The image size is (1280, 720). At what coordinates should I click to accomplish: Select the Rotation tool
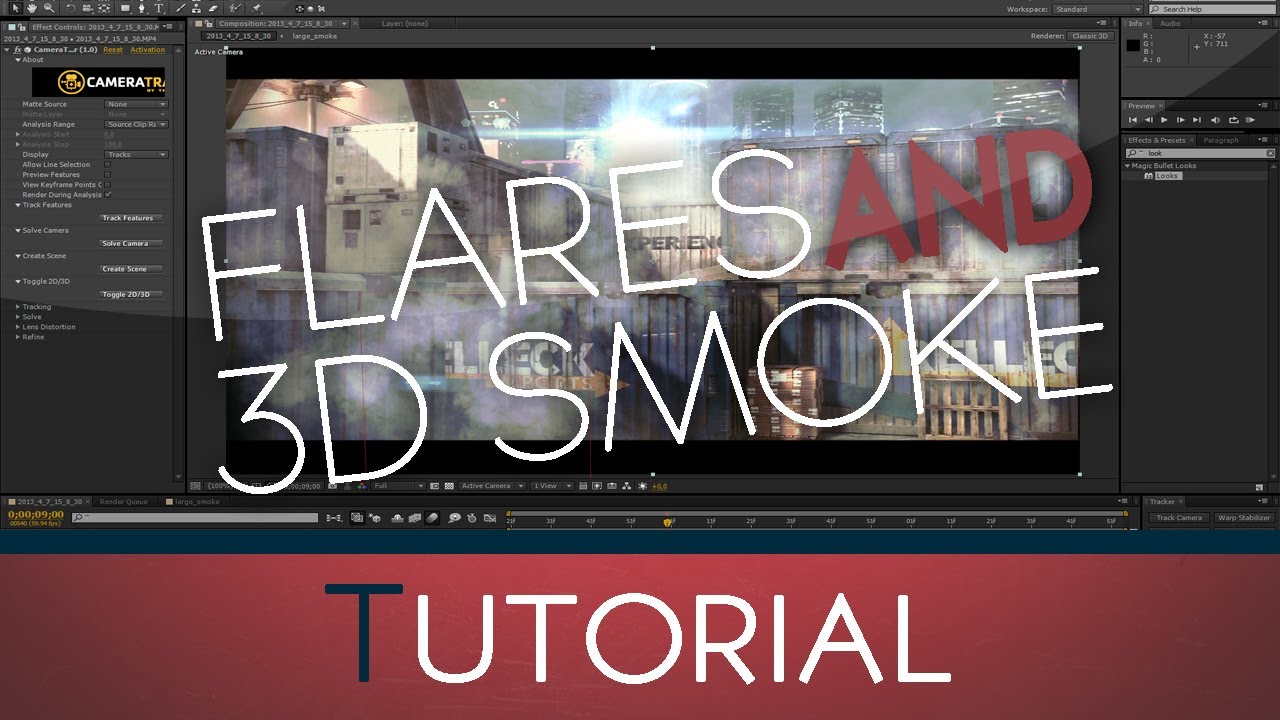pos(70,8)
